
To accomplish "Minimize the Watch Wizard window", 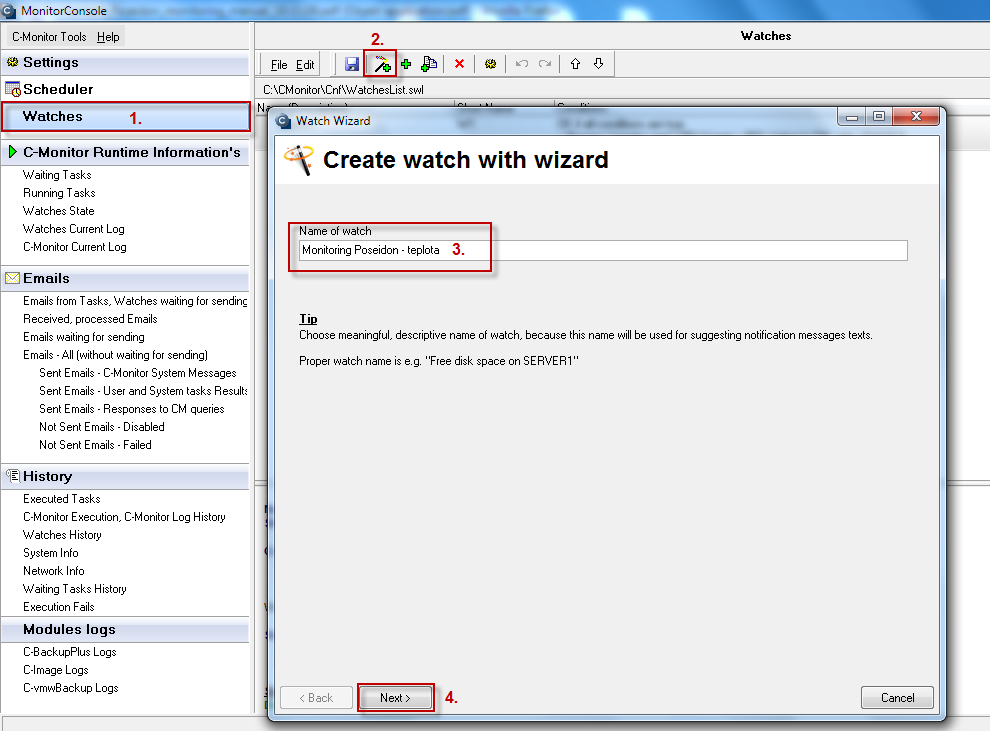I will click(852, 116).
